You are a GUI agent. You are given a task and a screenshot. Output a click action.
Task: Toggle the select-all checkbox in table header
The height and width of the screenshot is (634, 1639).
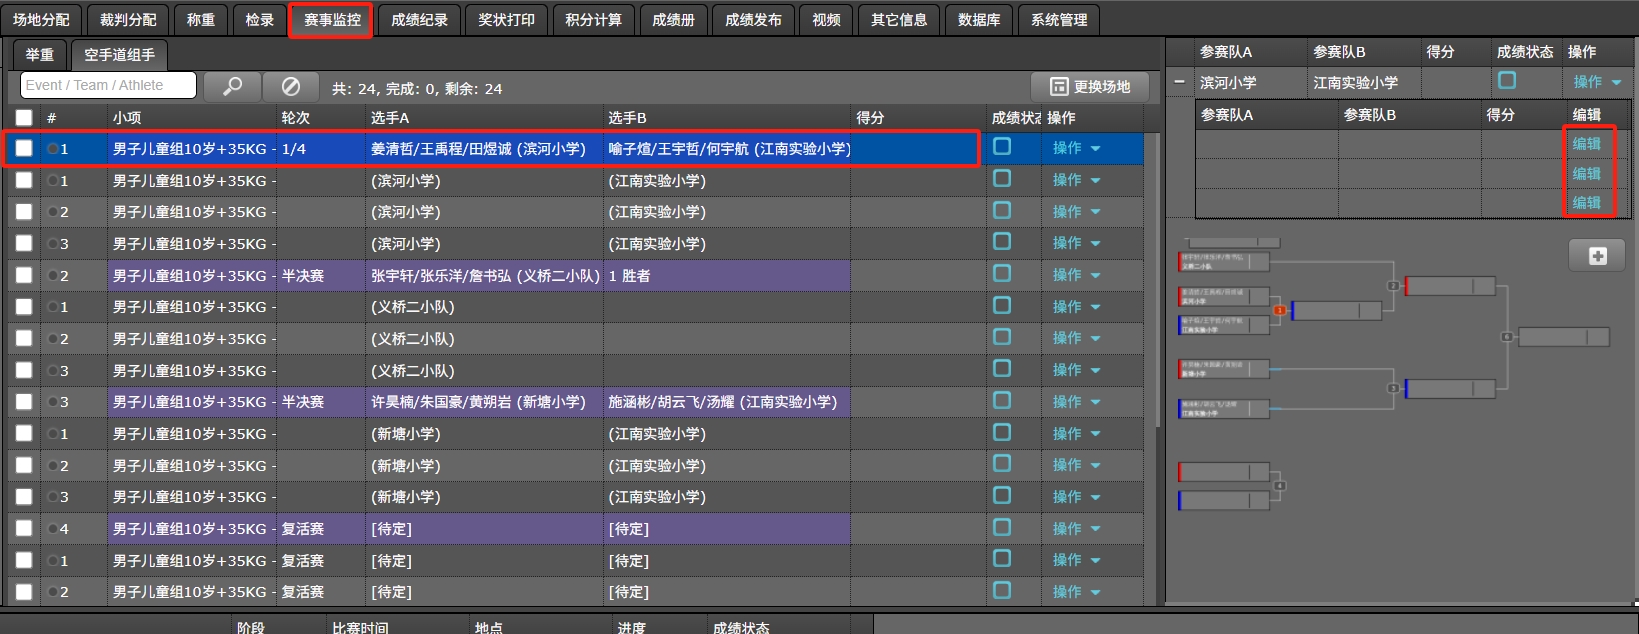24,118
